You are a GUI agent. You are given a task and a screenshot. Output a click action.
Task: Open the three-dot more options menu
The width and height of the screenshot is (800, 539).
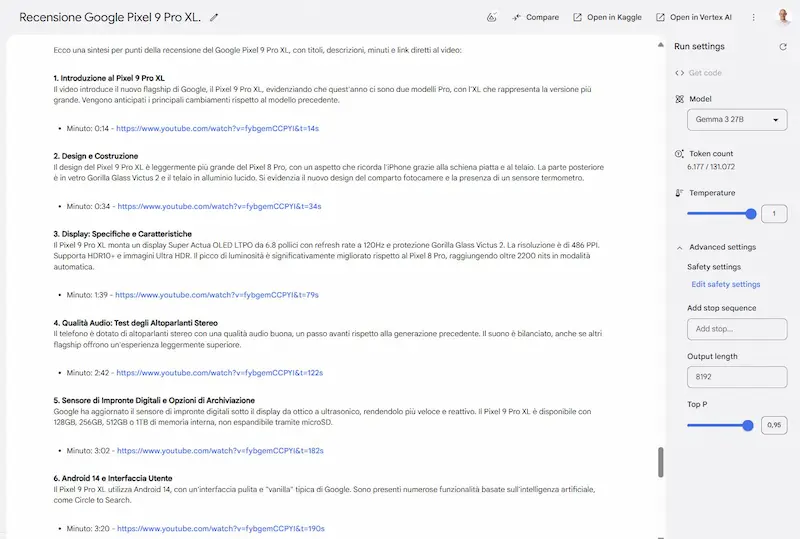pos(754,17)
